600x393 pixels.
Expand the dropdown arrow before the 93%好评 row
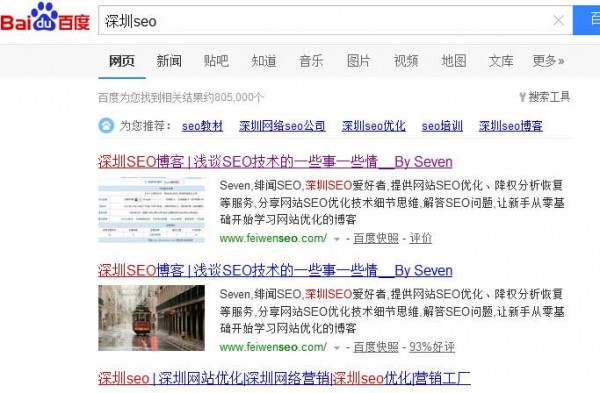click(x=337, y=348)
